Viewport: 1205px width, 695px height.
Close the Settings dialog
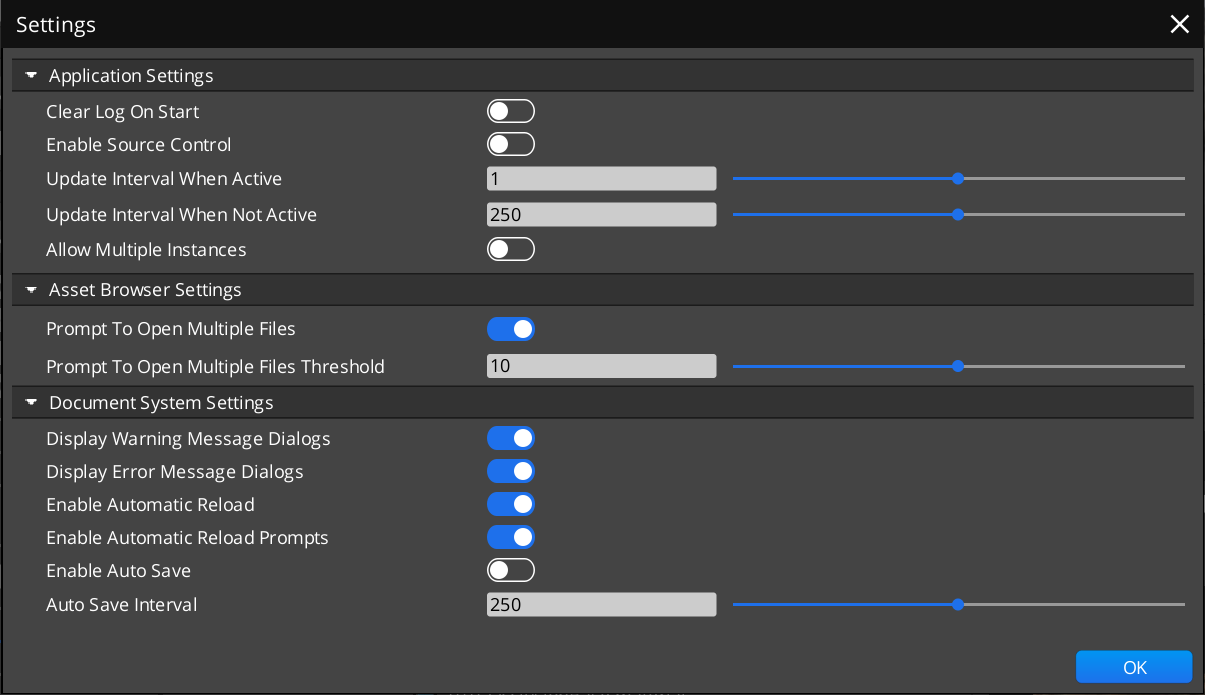[1179, 23]
